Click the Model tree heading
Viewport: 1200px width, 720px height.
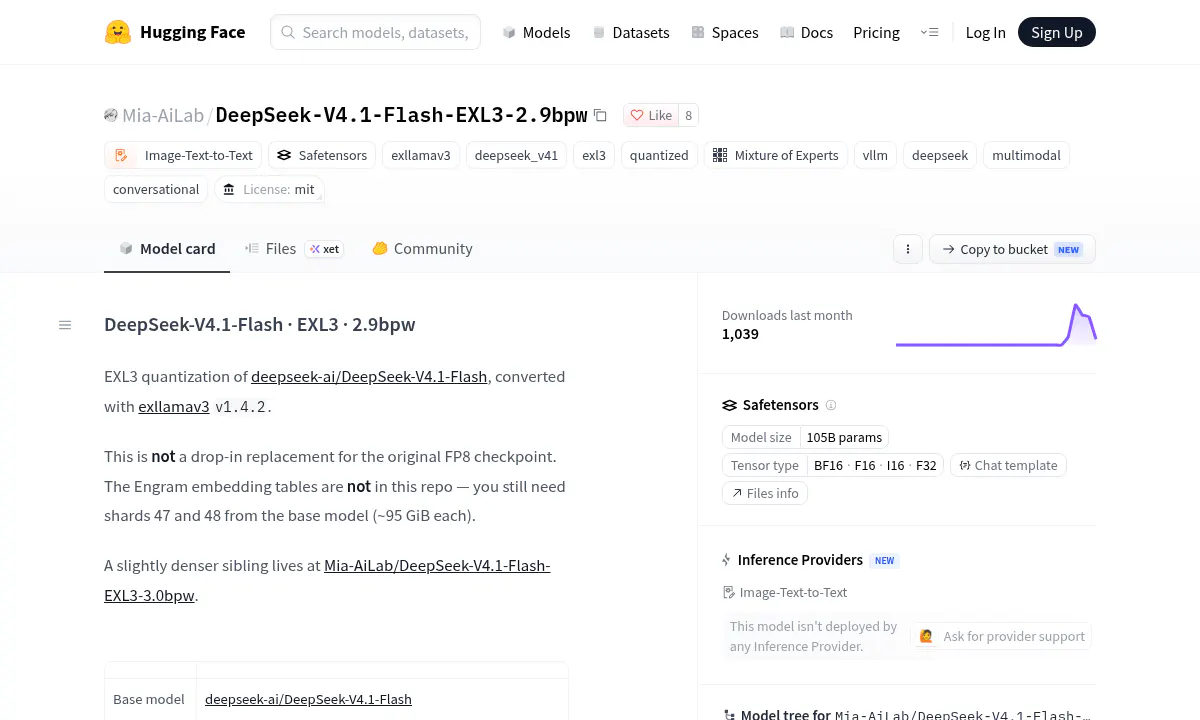[785, 715]
